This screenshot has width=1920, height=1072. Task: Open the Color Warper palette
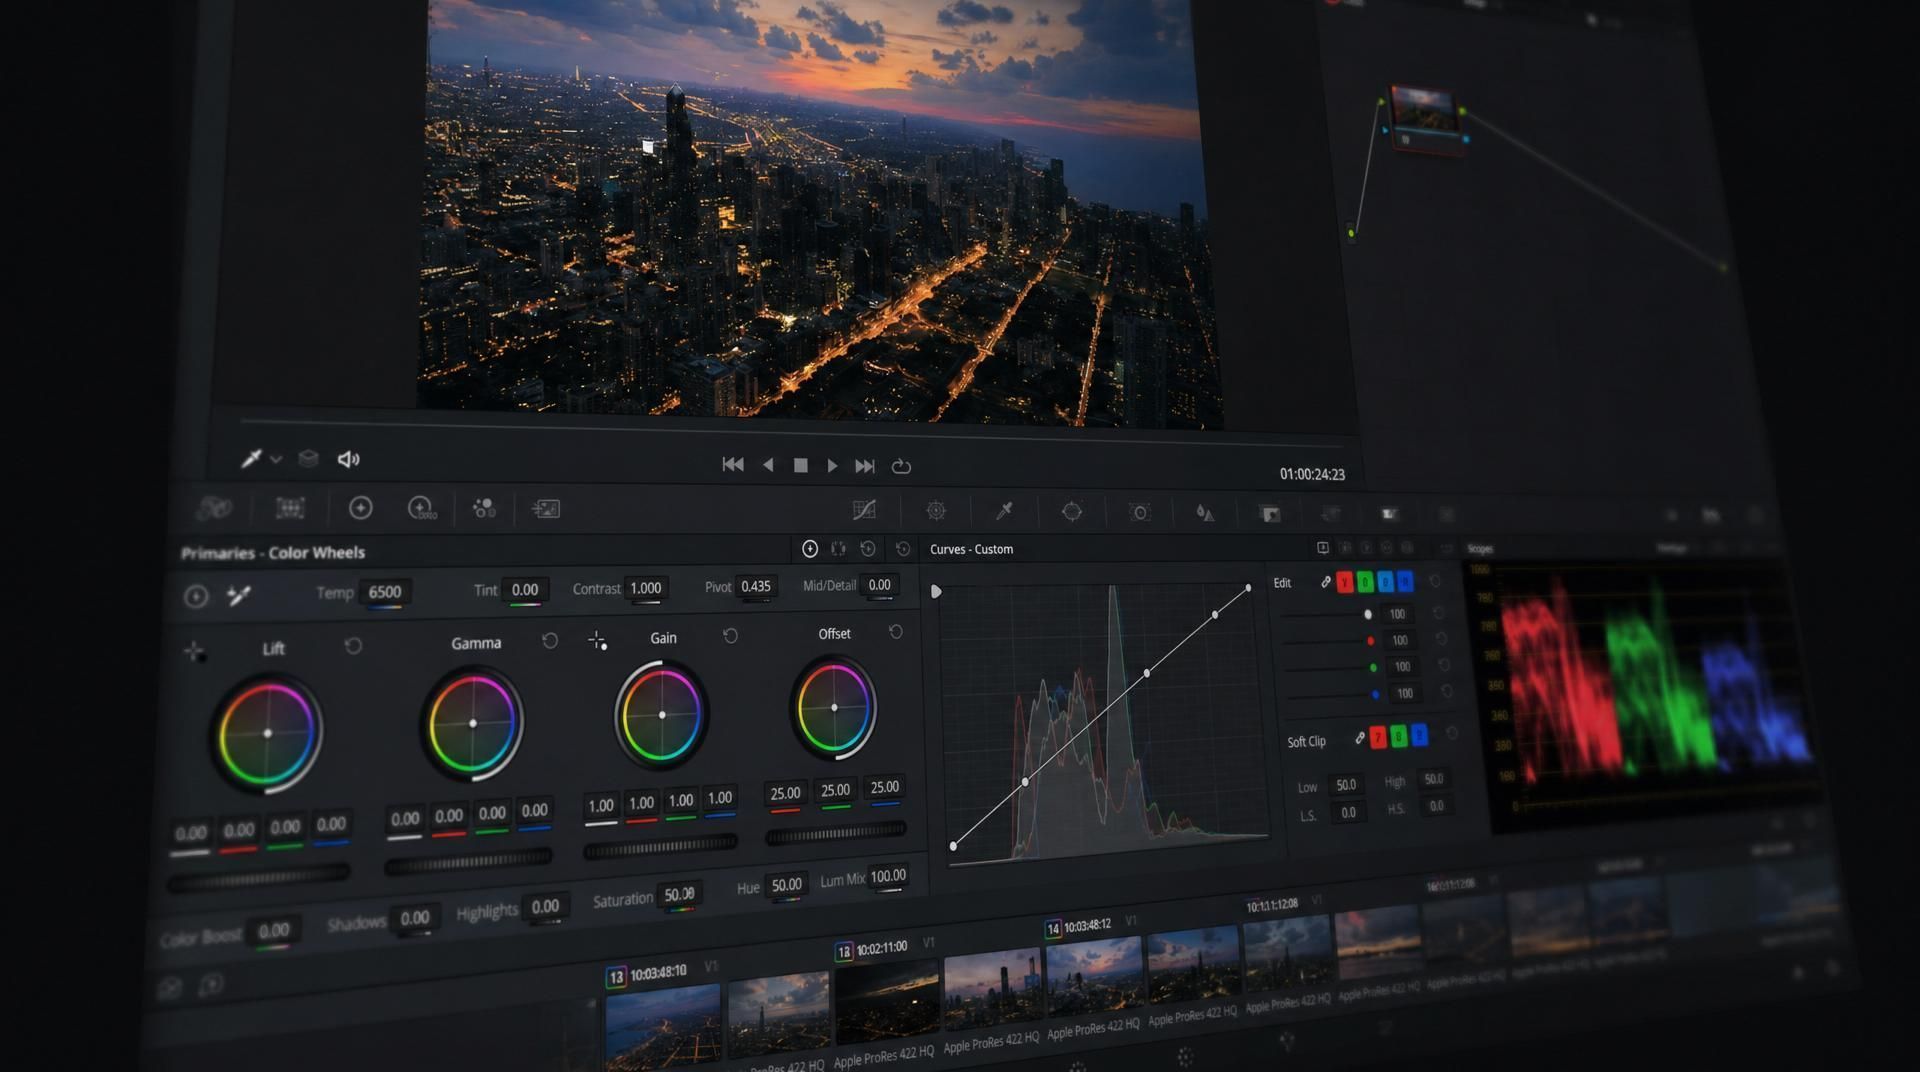coord(936,510)
